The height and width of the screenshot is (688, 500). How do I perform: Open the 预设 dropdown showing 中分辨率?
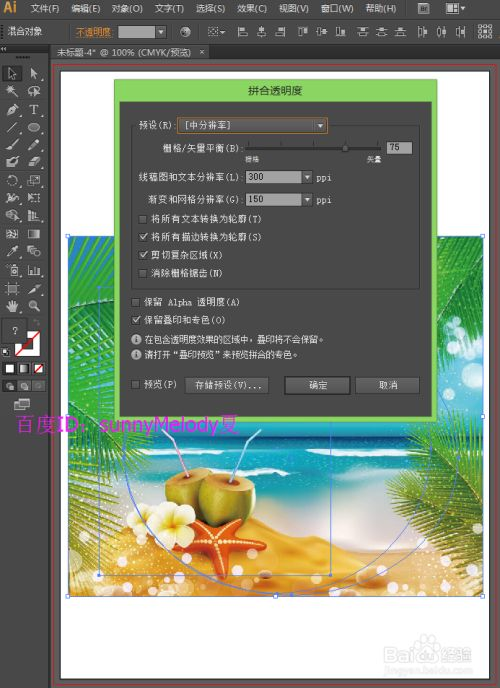coord(252,125)
